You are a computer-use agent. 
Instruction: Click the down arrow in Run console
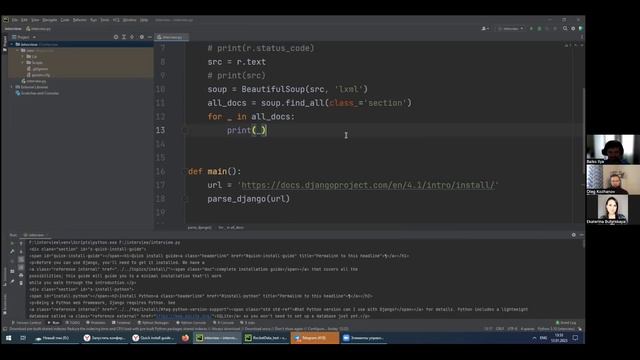(21, 252)
